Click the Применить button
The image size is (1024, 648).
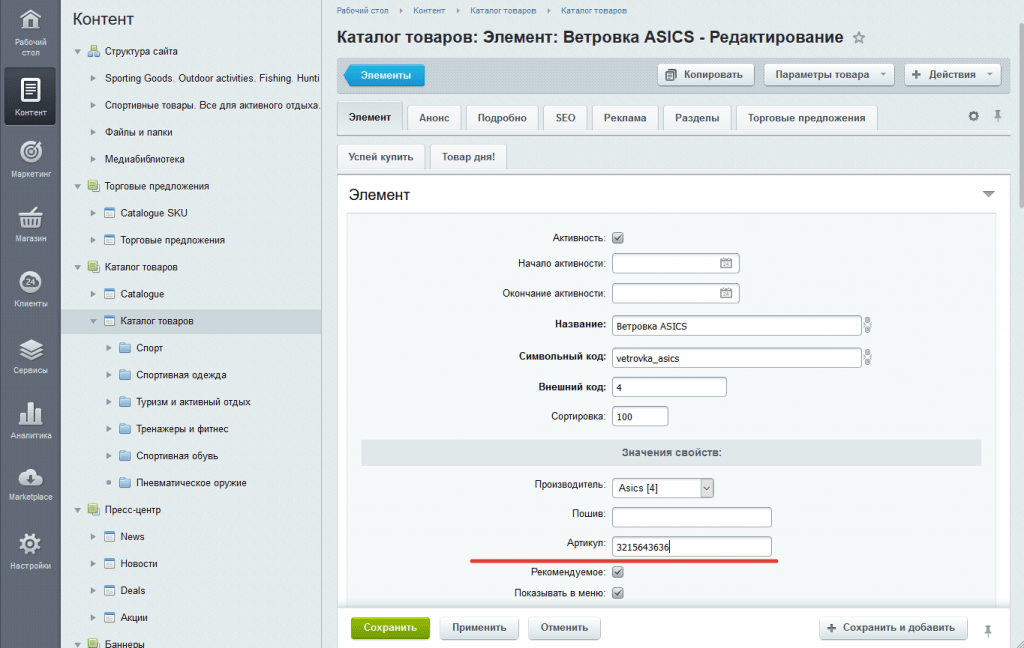coord(479,628)
